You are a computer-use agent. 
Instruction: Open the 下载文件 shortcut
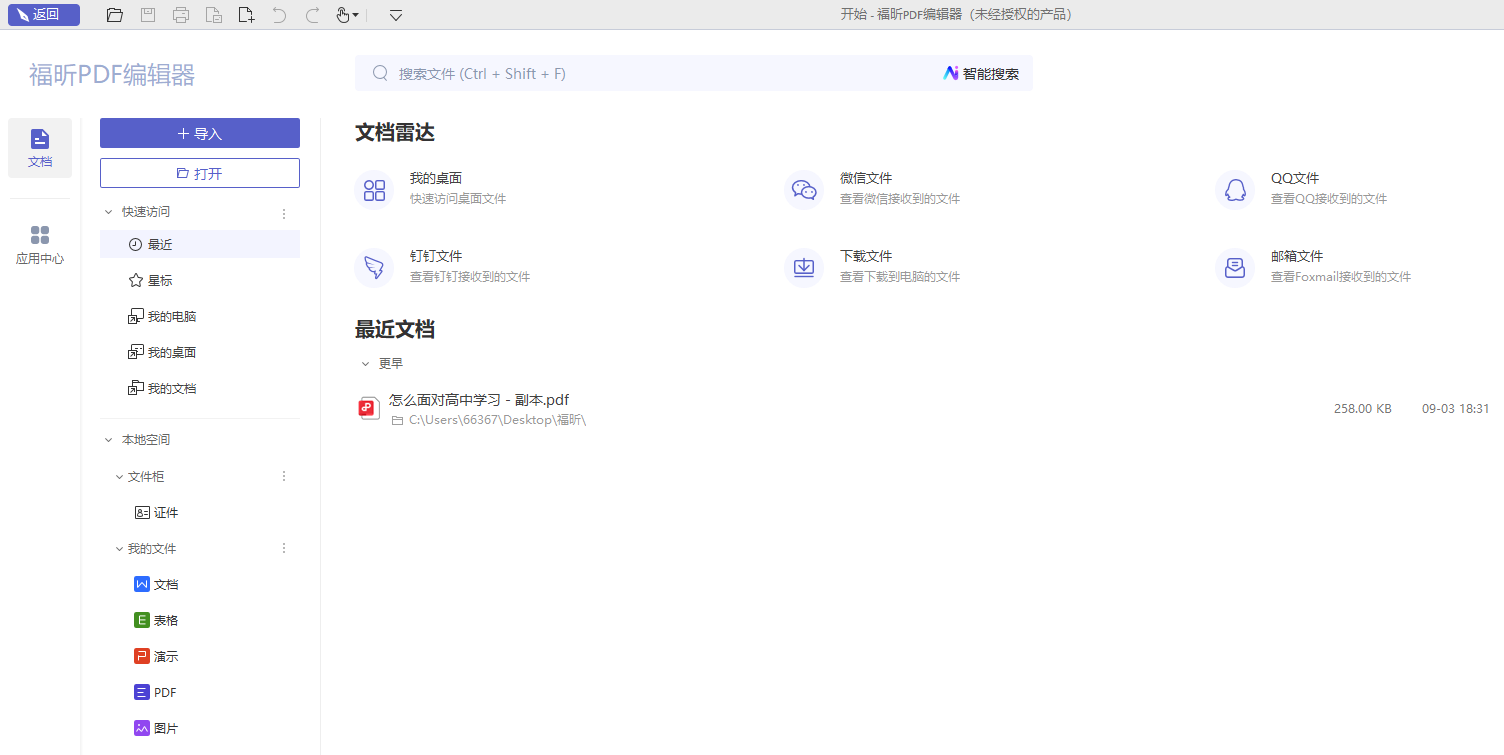(866, 266)
